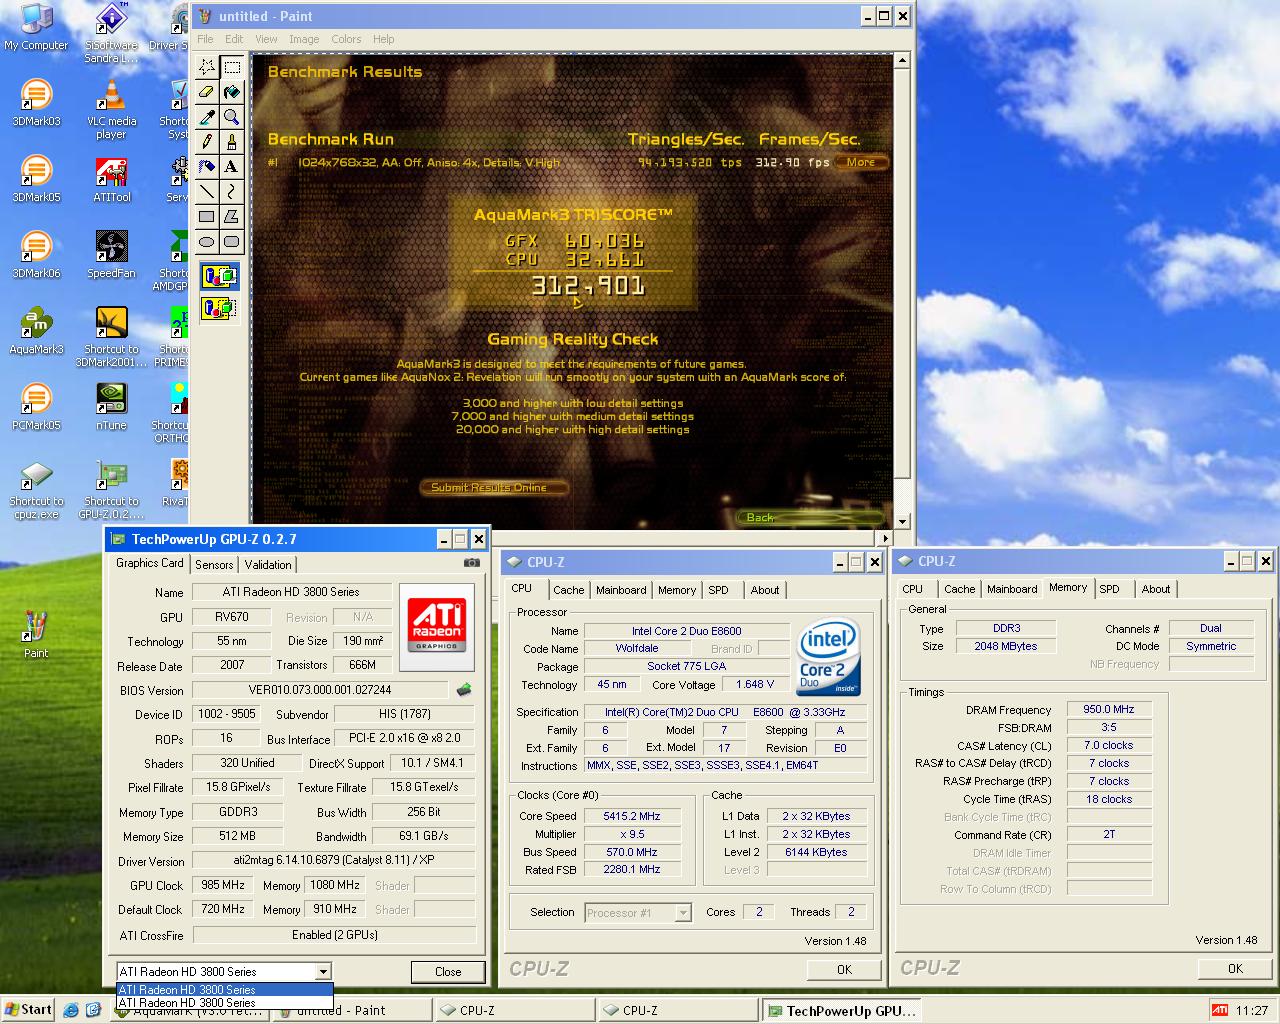Viewport: 1280px width, 1024px height.
Task: Select the straight Line tool
Action: (207, 191)
